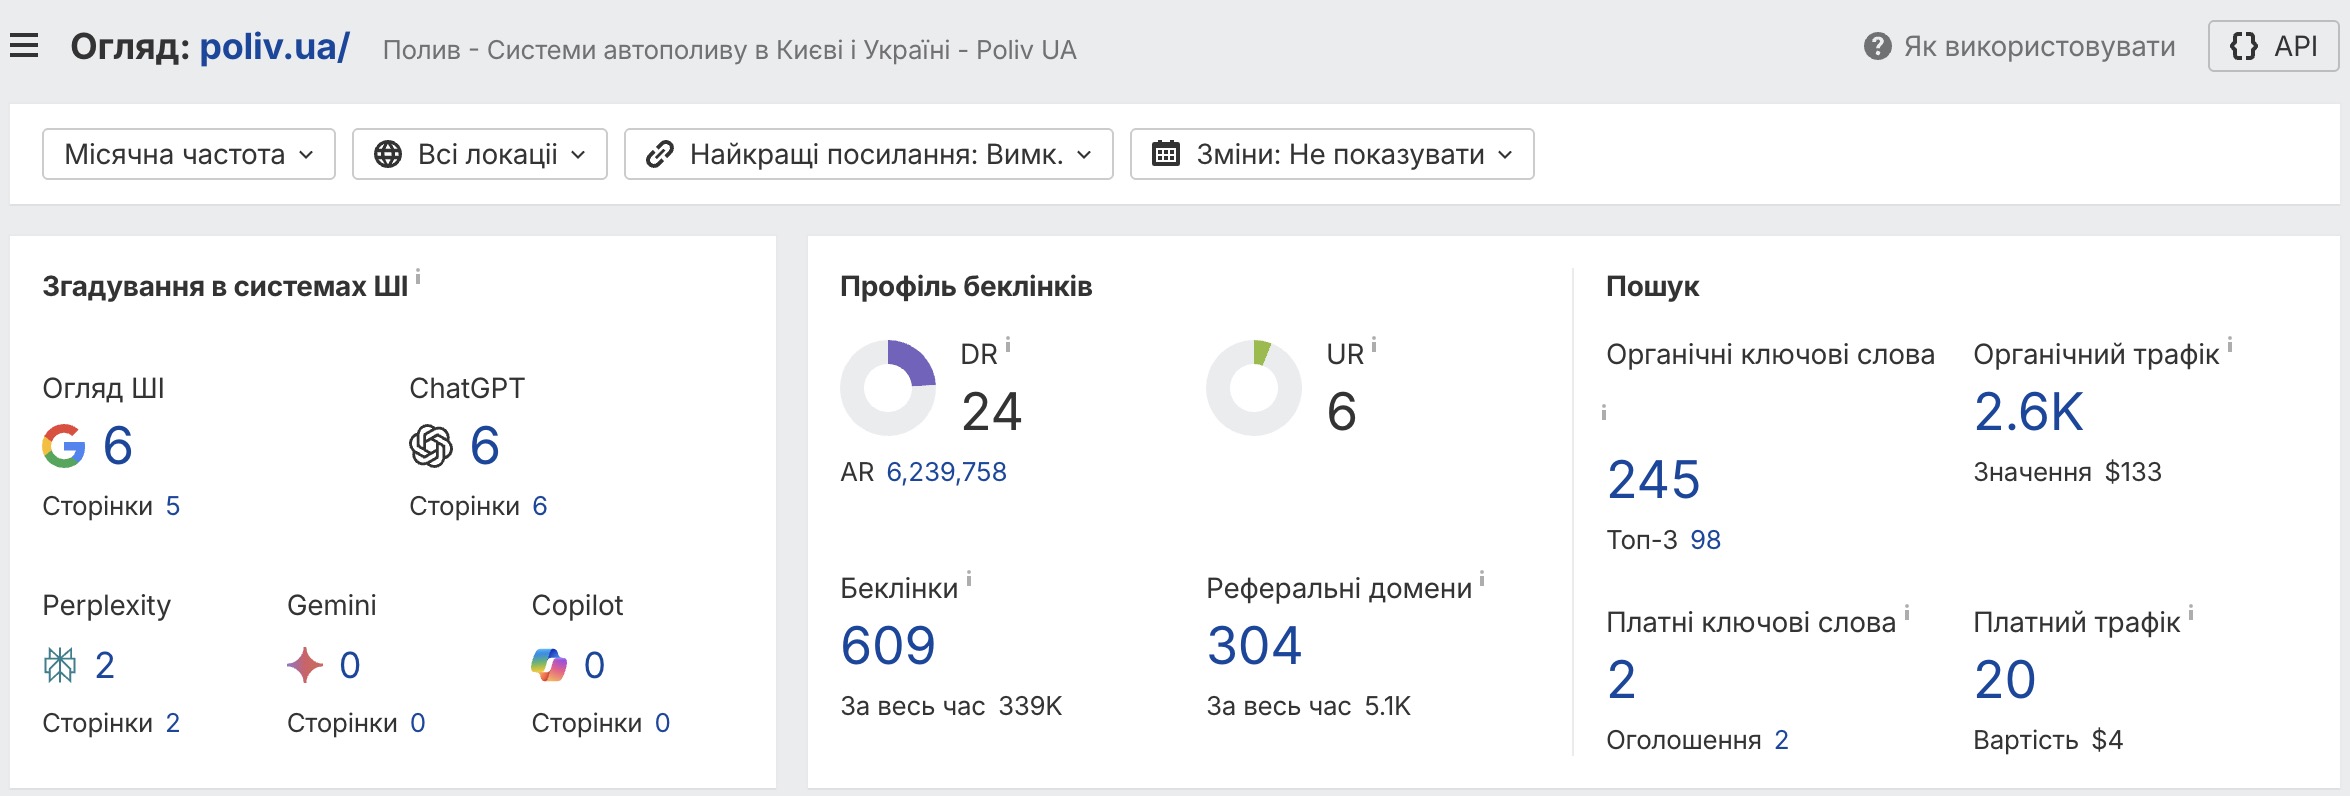Image resolution: width=2350 pixels, height=796 pixels.
Task: Click the 609 backlinks number
Action: point(888,645)
